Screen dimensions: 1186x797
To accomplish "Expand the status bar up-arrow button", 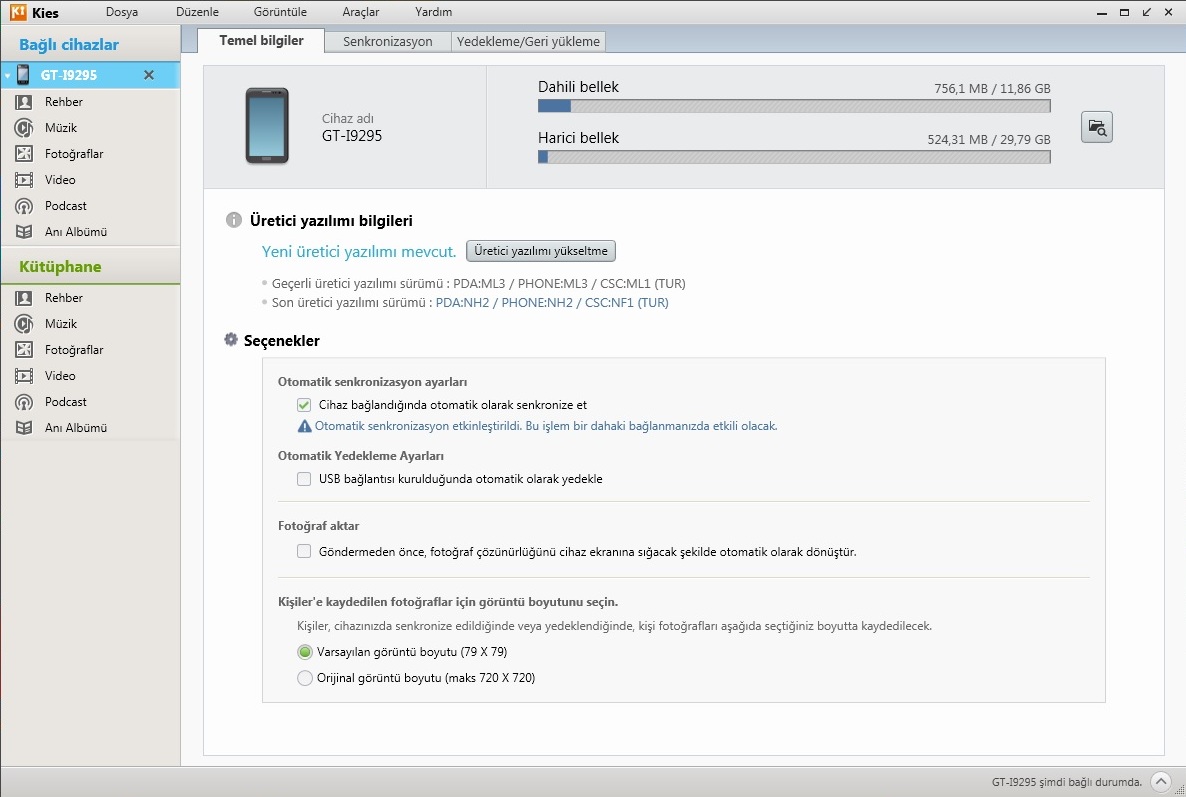I will click(x=1160, y=782).
